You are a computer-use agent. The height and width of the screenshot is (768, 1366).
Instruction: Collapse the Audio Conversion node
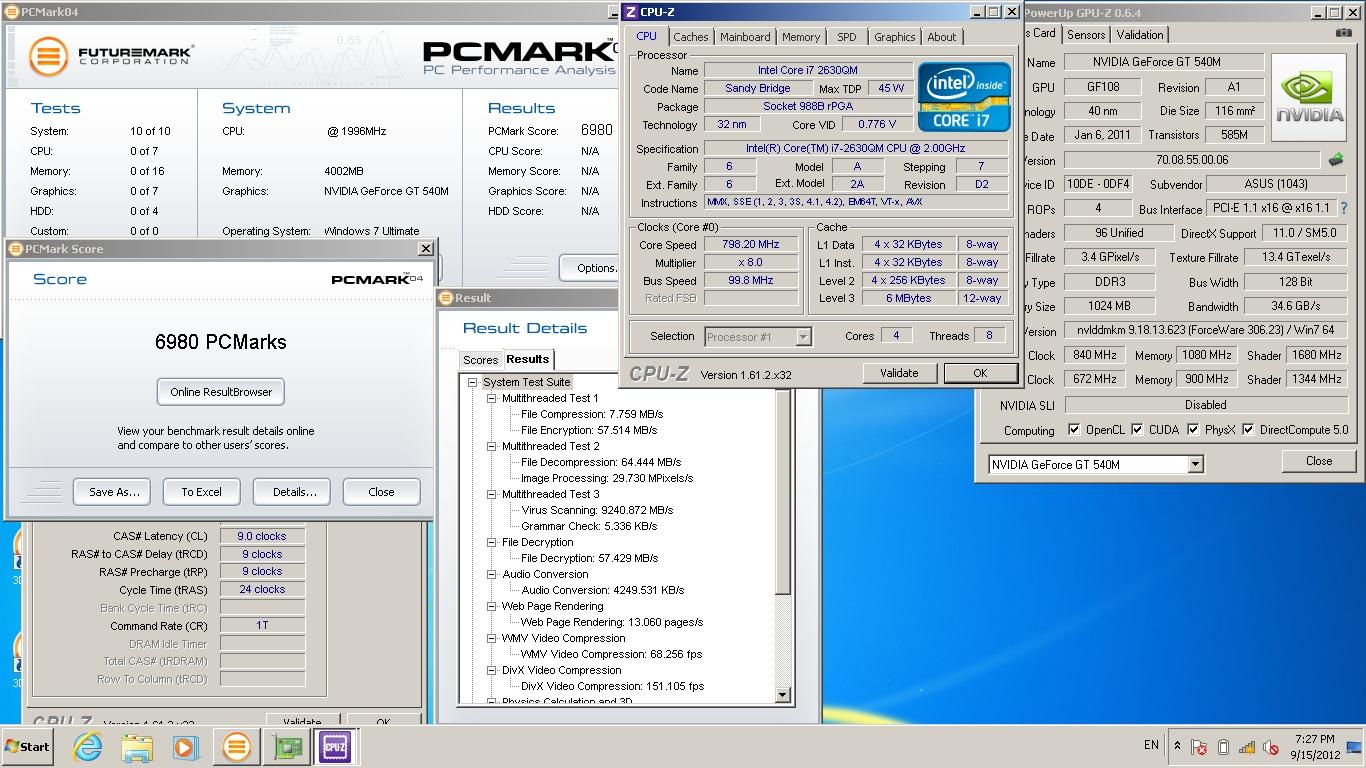[492, 574]
